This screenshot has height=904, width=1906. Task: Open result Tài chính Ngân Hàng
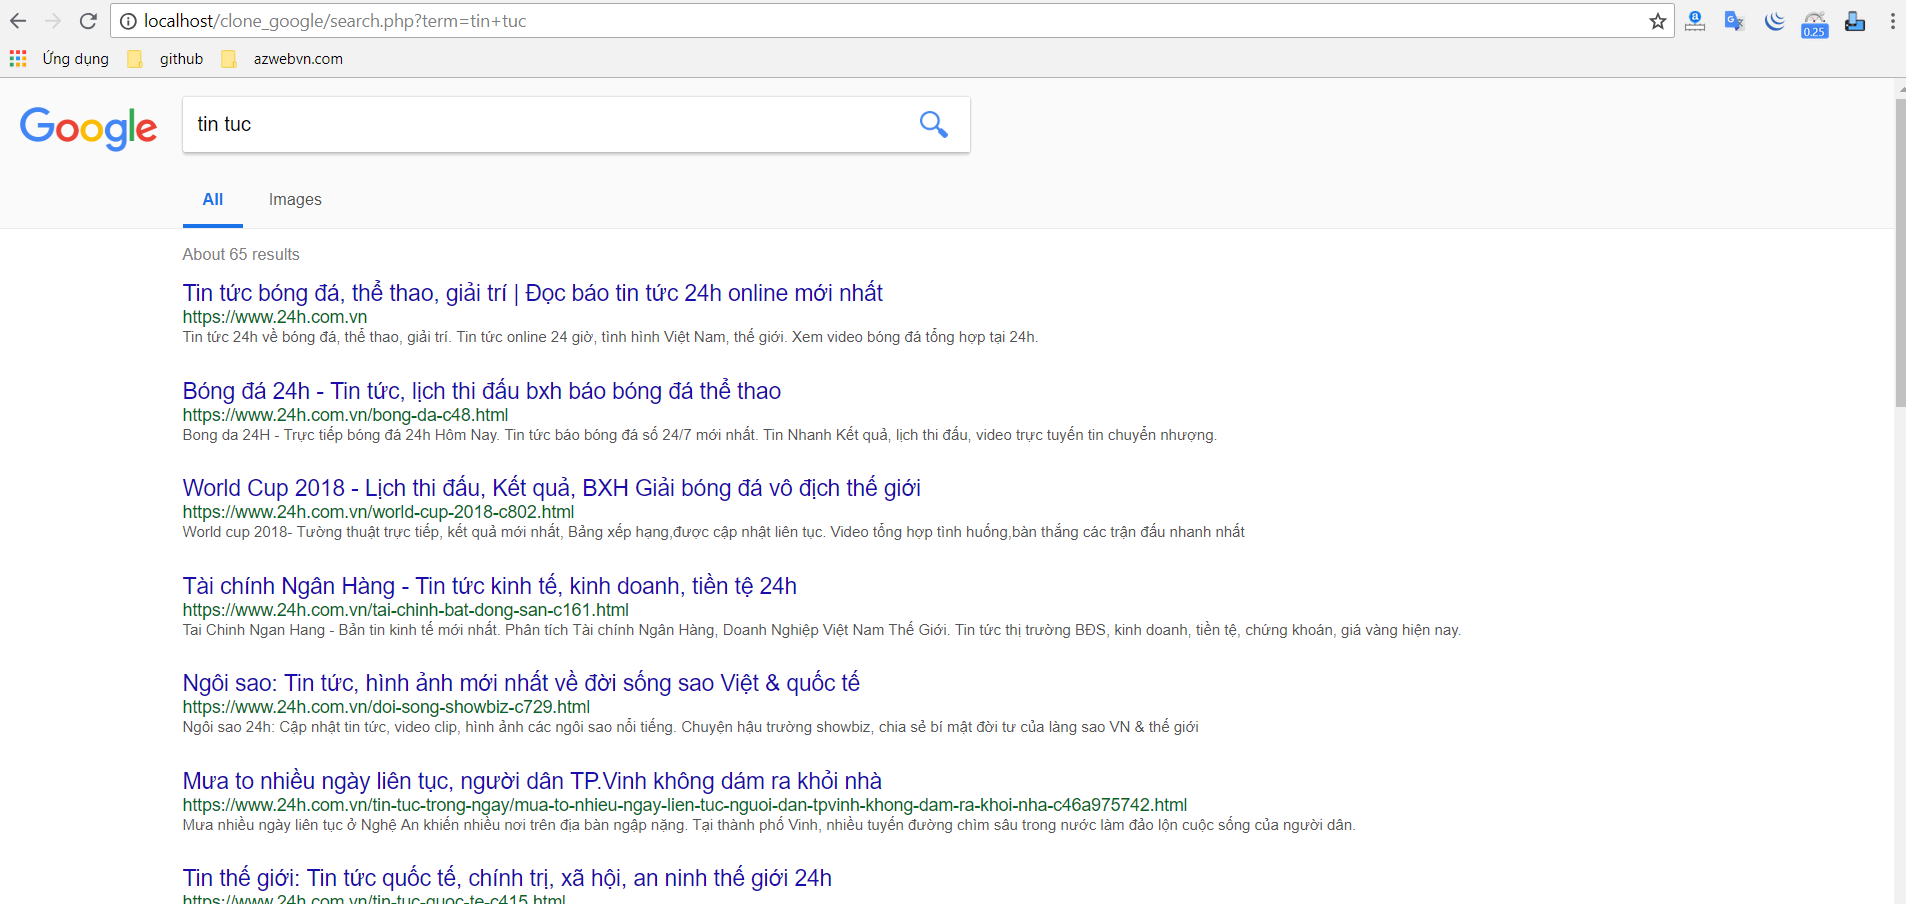point(489,586)
